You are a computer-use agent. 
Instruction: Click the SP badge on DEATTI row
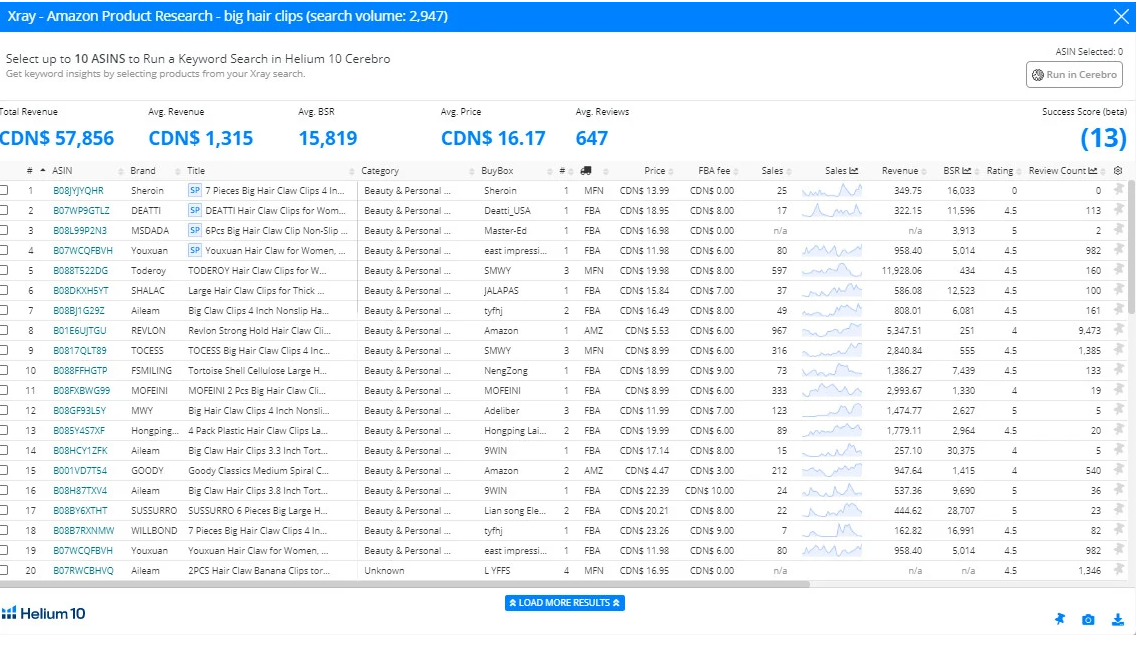[195, 211]
